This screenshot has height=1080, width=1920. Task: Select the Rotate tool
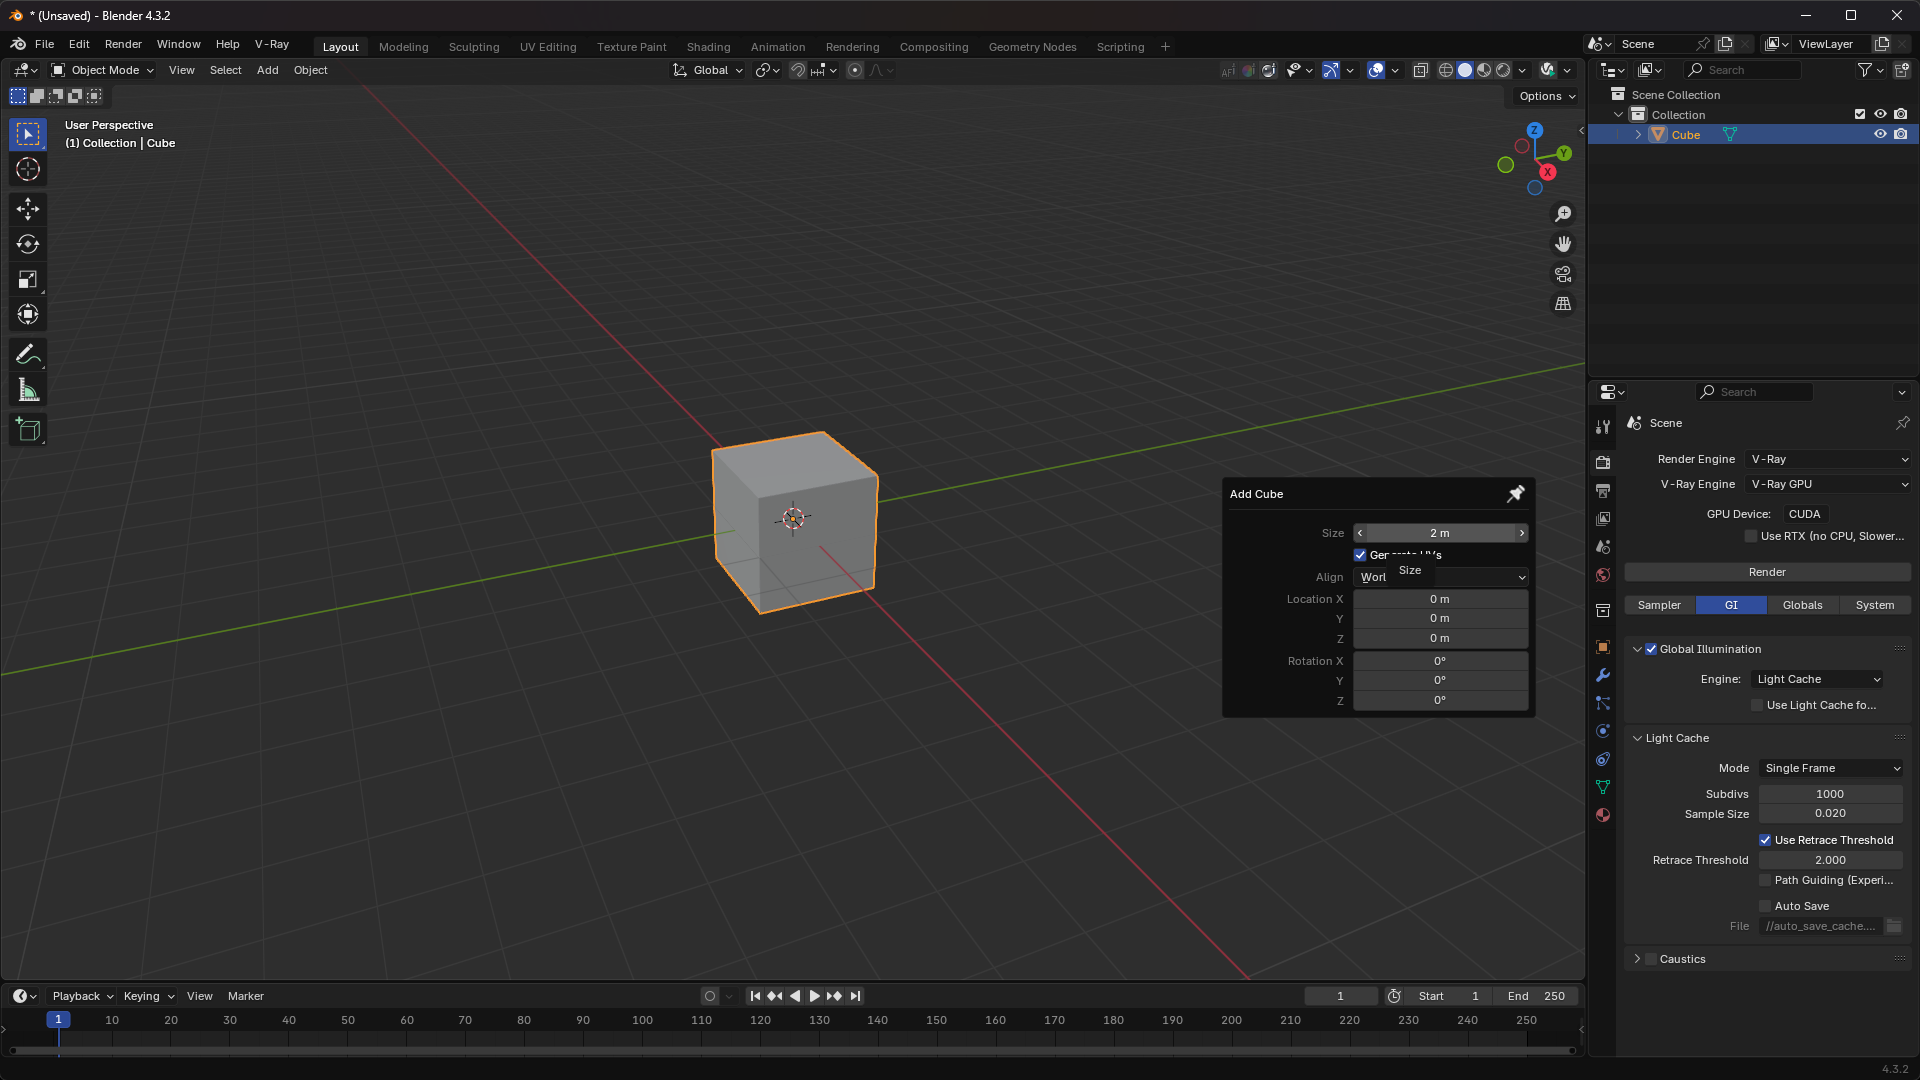click(x=28, y=244)
